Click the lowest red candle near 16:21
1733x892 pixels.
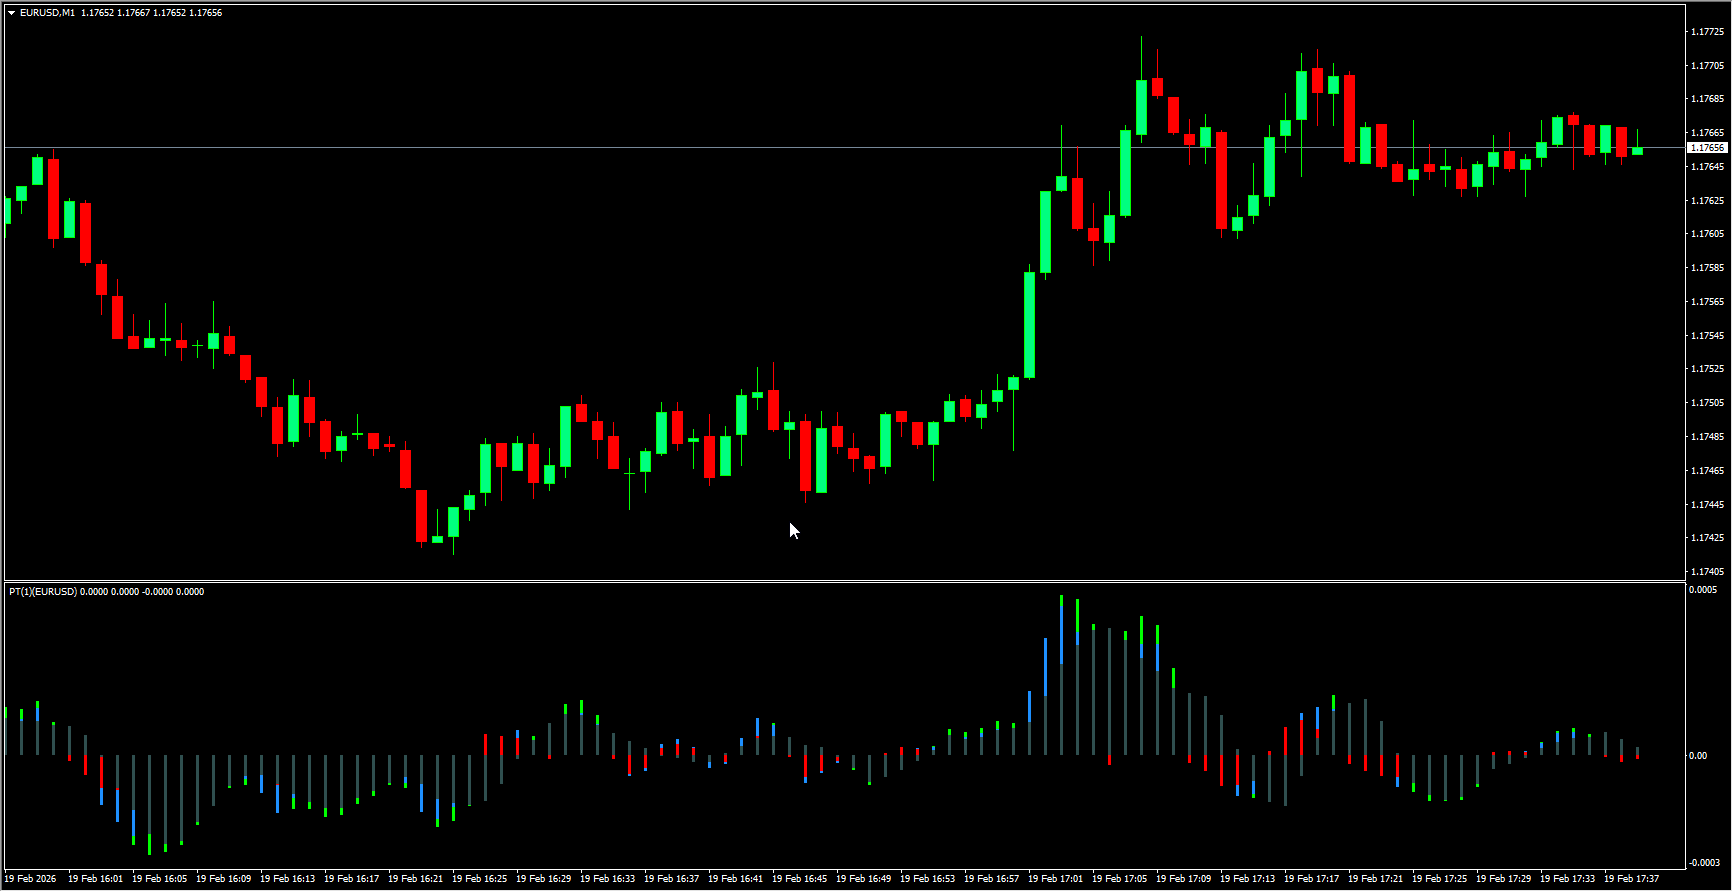tap(422, 516)
